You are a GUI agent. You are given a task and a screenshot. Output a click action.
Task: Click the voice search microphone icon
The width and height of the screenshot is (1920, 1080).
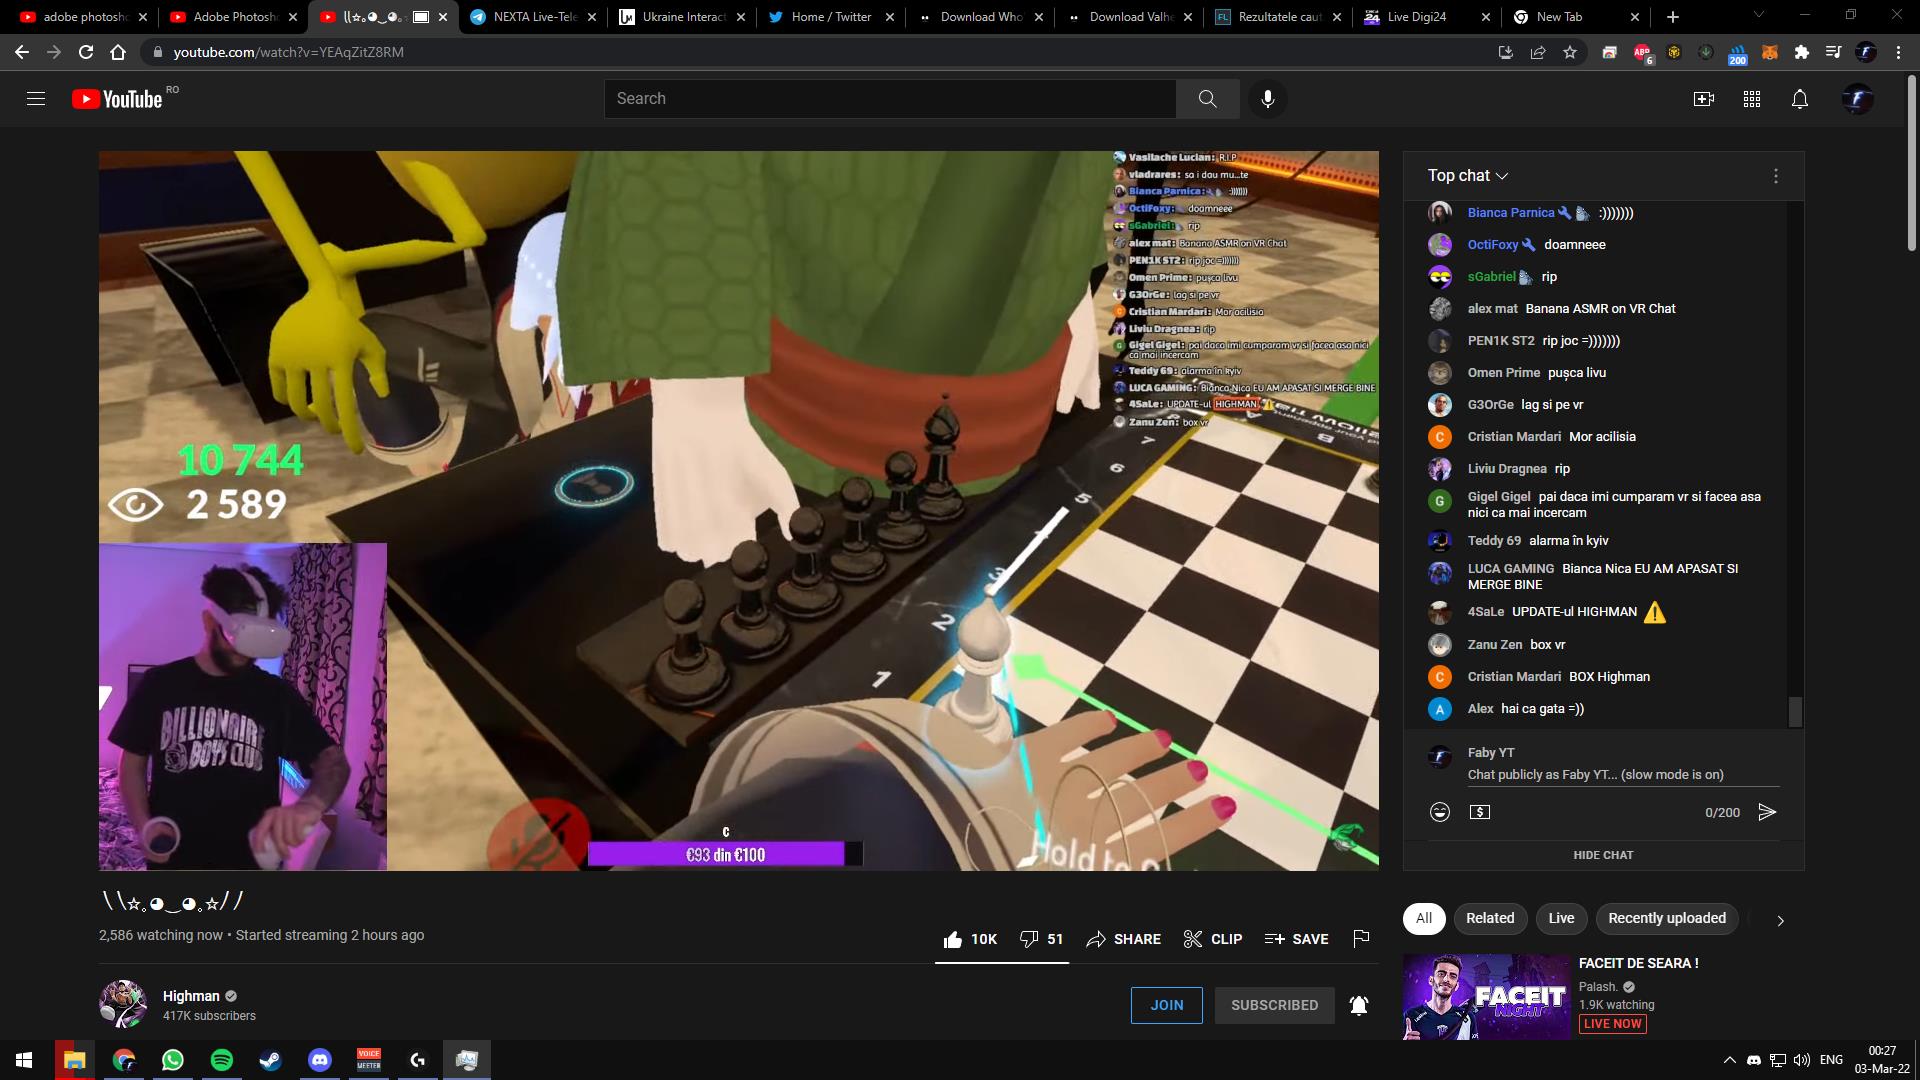click(x=1267, y=99)
